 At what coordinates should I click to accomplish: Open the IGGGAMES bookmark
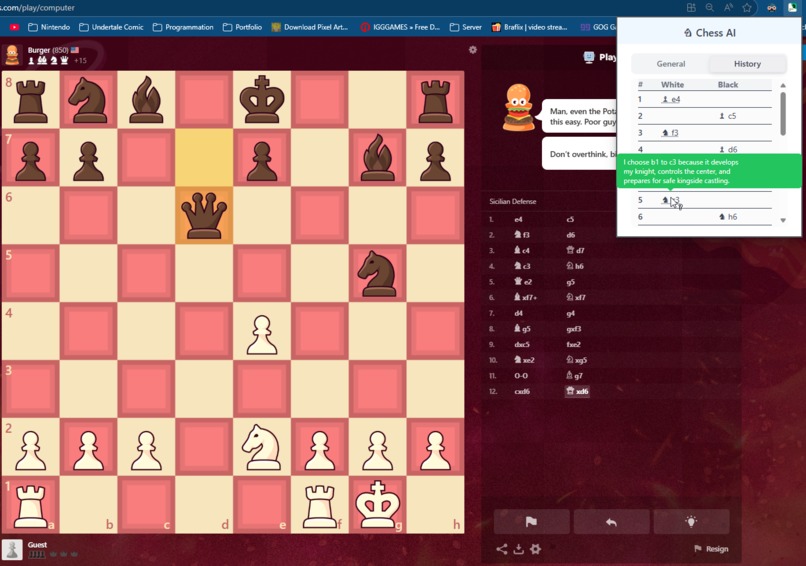tap(400, 27)
